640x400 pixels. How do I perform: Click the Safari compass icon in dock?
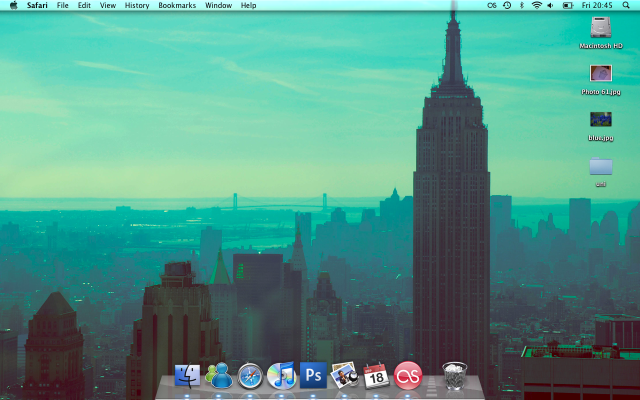click(250, 376)
